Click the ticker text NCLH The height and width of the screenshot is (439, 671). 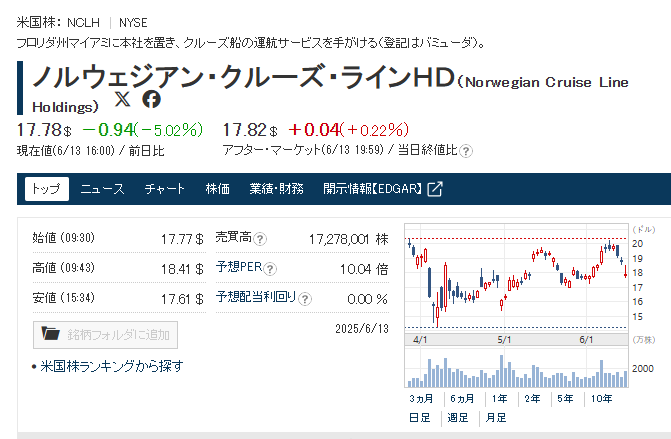[x=83, y=23]
